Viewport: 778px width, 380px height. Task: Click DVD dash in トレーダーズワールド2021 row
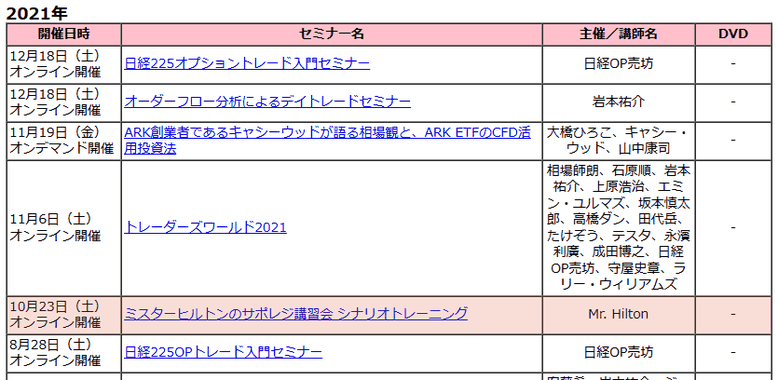733,228
